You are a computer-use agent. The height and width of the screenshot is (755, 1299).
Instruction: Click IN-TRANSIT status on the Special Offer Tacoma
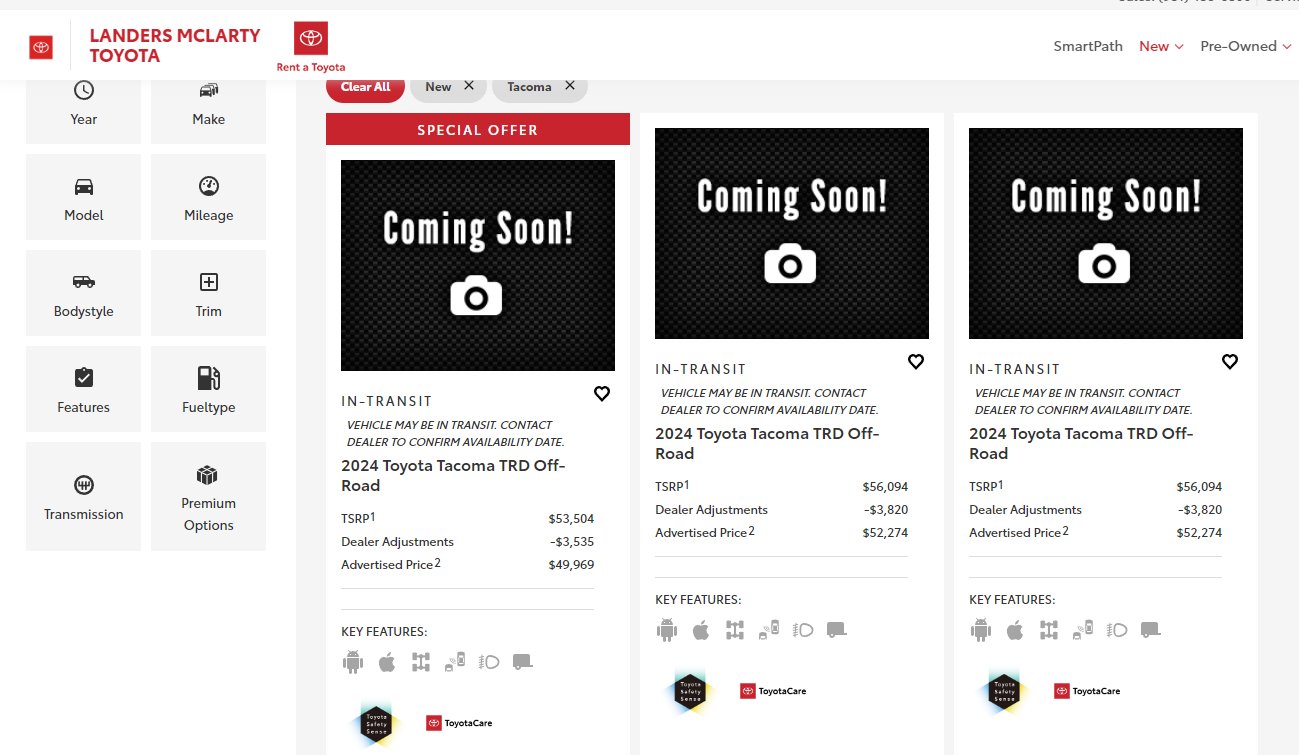387,401
